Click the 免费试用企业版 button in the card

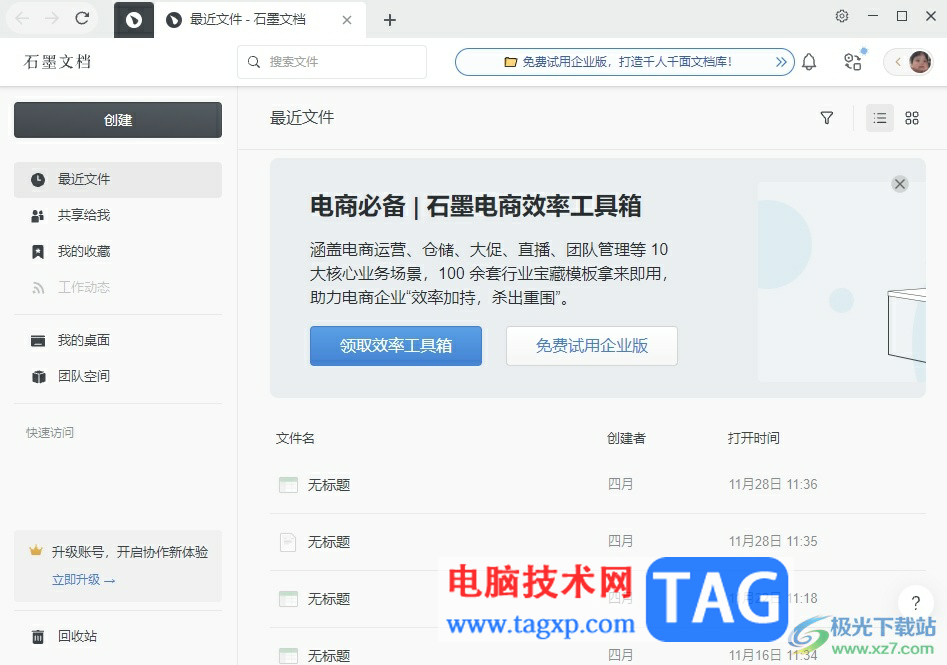(592, 345)
